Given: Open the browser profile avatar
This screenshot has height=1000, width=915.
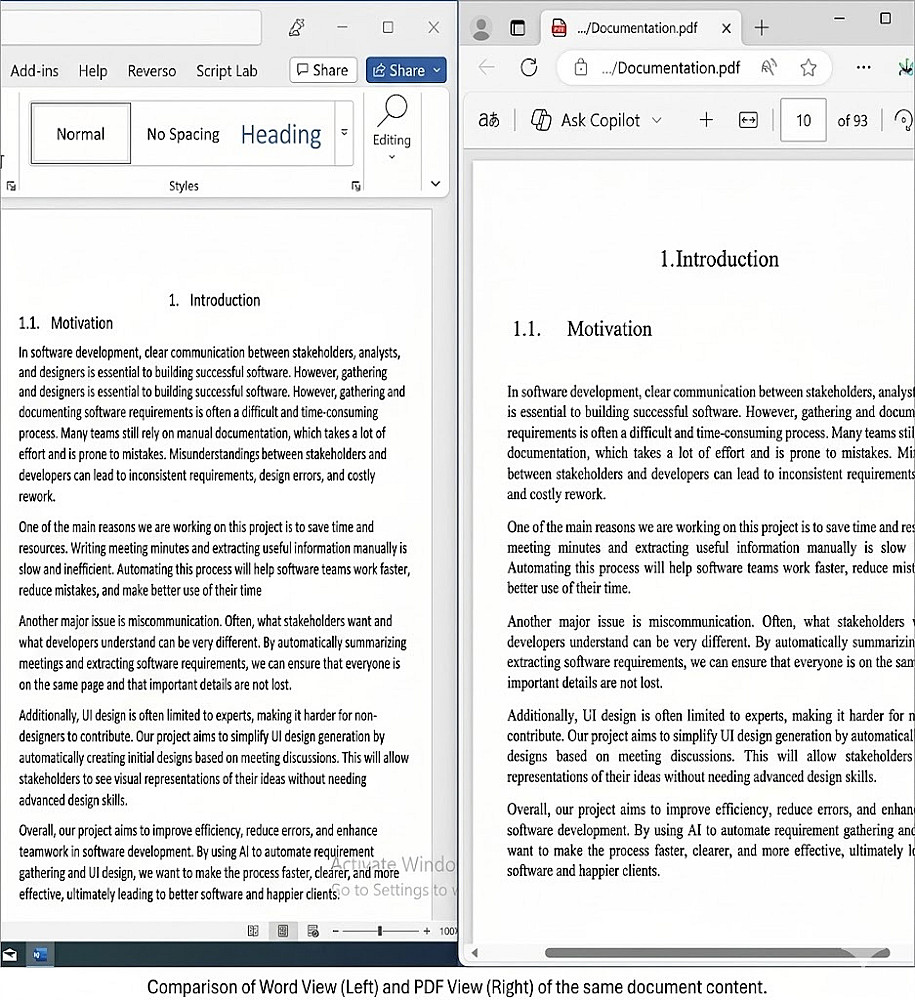Looking at the screenshot, I should 481,27.
